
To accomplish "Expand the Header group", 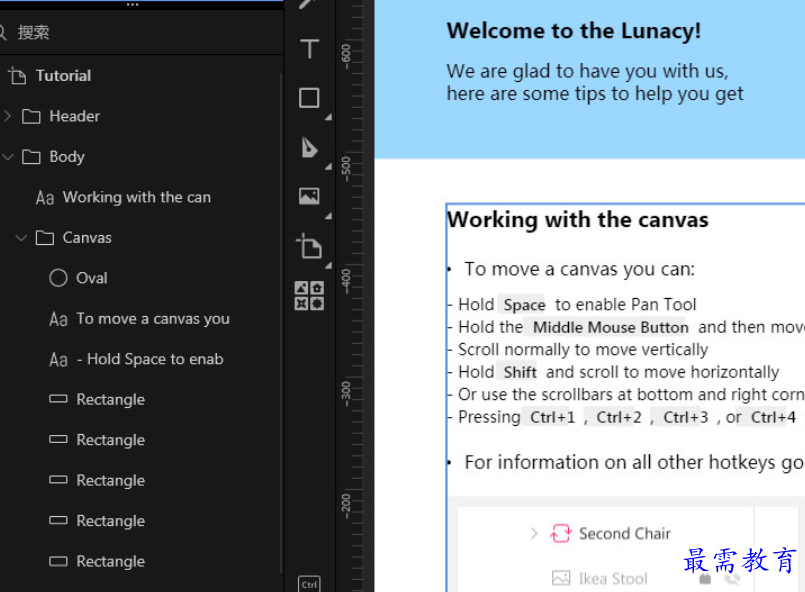I will [x=7, y=116].
